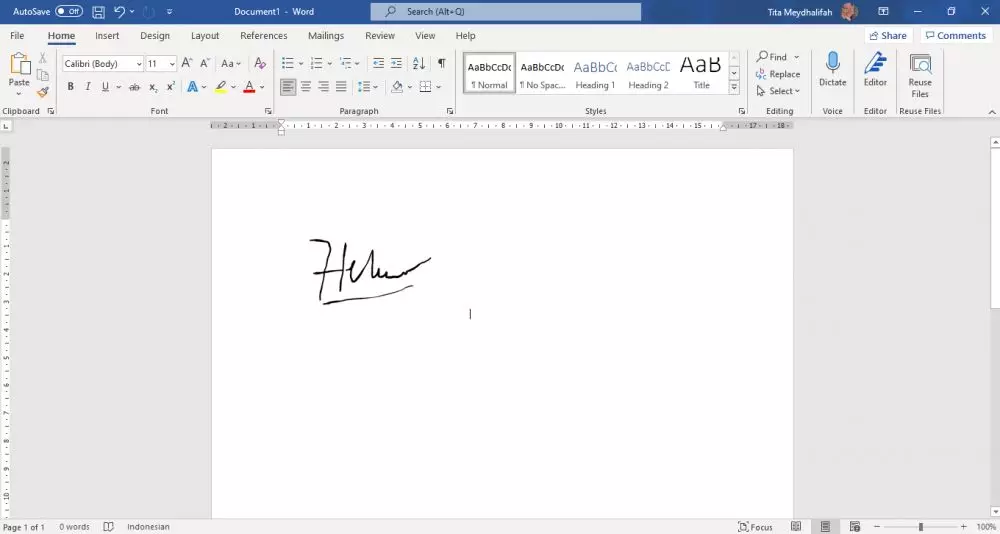1000x534 pixels.
Task: Switch to the Layout tab
Action: pos(205,36)
